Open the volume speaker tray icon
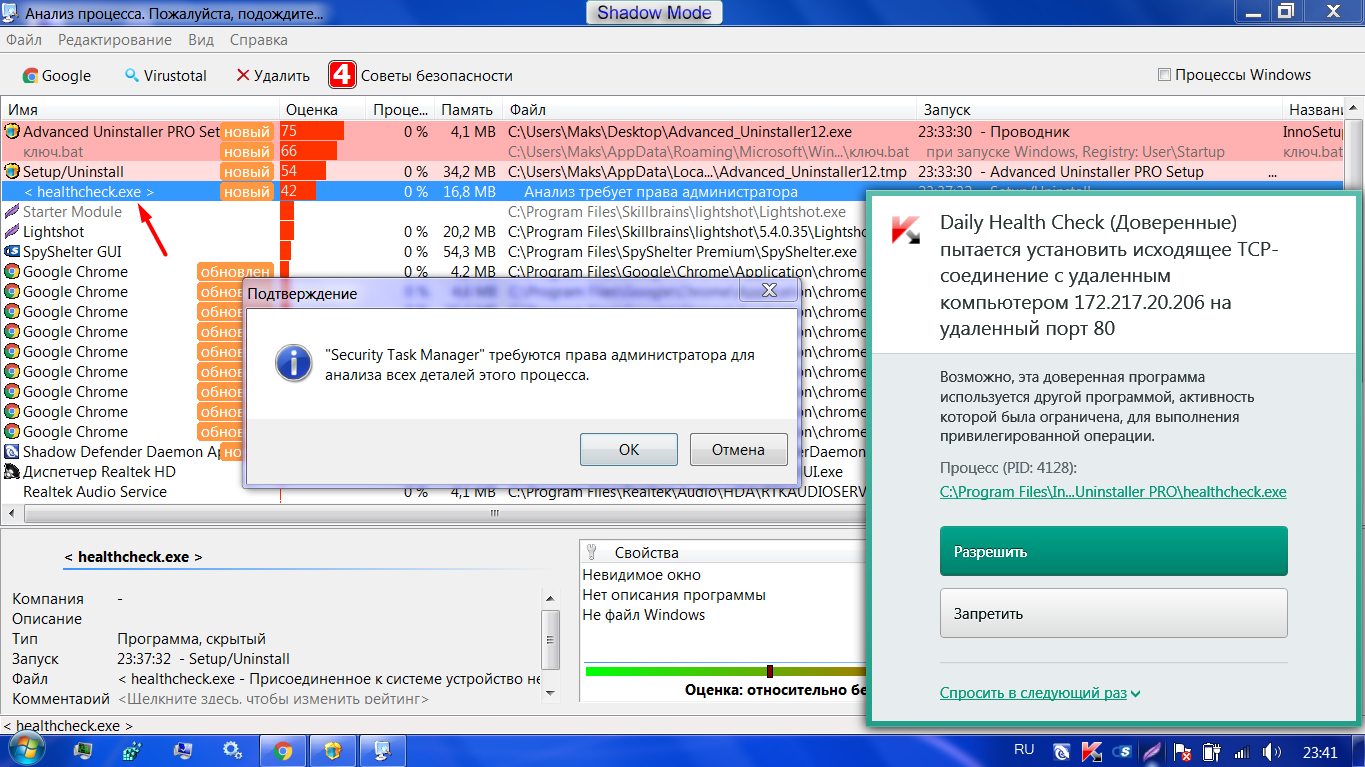The image size is (1365, 767). click(1272, 750)
